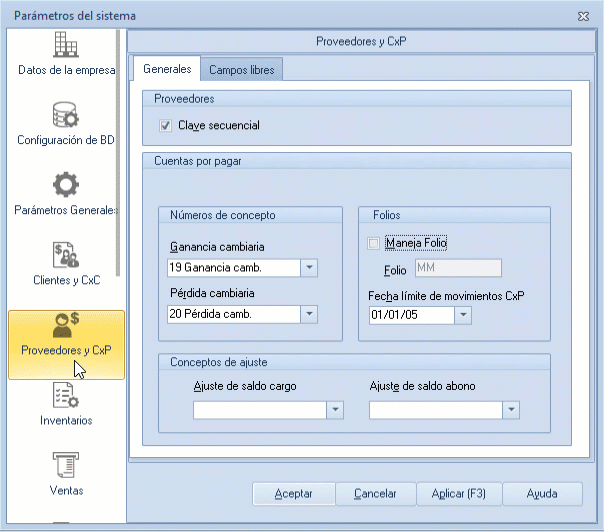604x532 pixels.
Task: Select the Parámetros Generales gear icon
Action: tap(66, 185)
